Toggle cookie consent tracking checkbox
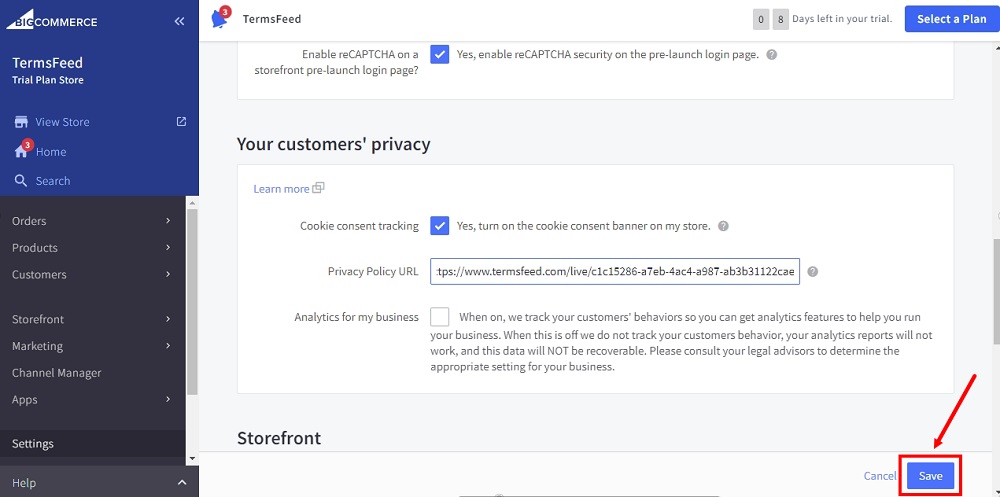The width and height of the screenshot is (1000, 497). (x=439, y=225)
